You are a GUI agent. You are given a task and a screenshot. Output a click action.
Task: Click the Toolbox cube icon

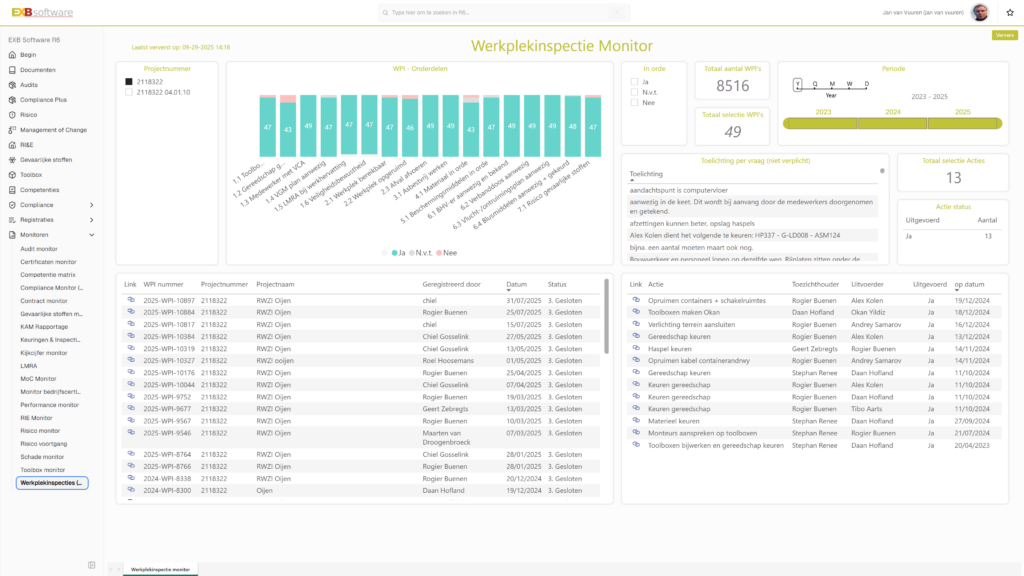point(13,175)
